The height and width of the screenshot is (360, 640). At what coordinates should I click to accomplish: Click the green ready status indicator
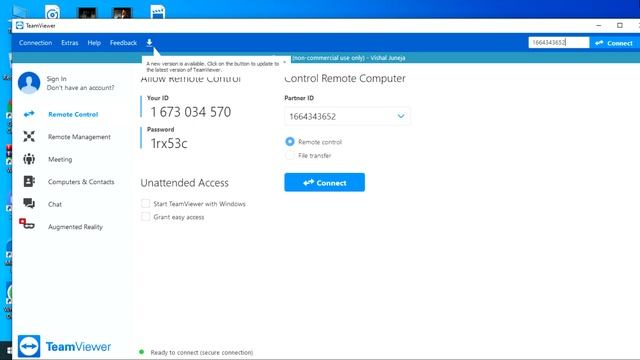click(x=142, y=352)
